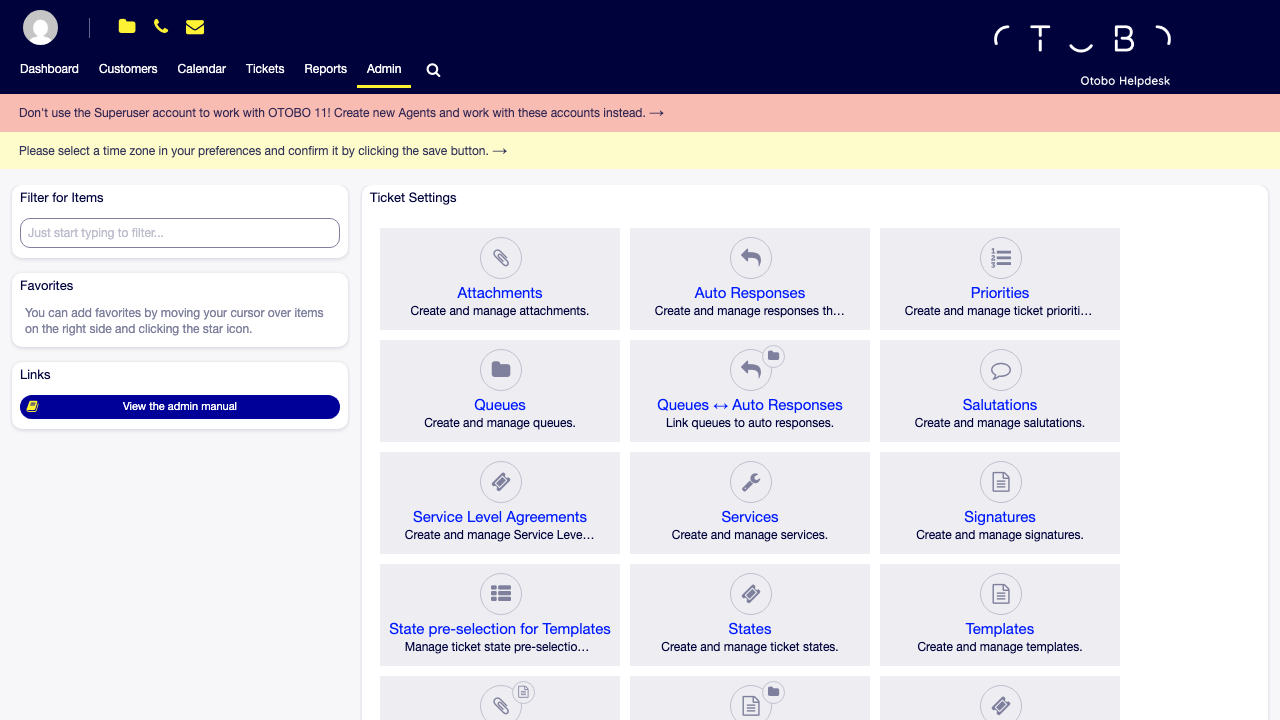This screenshot has width=1280, height=720.
Task: Click the Signatures document icon
Action: click(x=1001, y=482)
